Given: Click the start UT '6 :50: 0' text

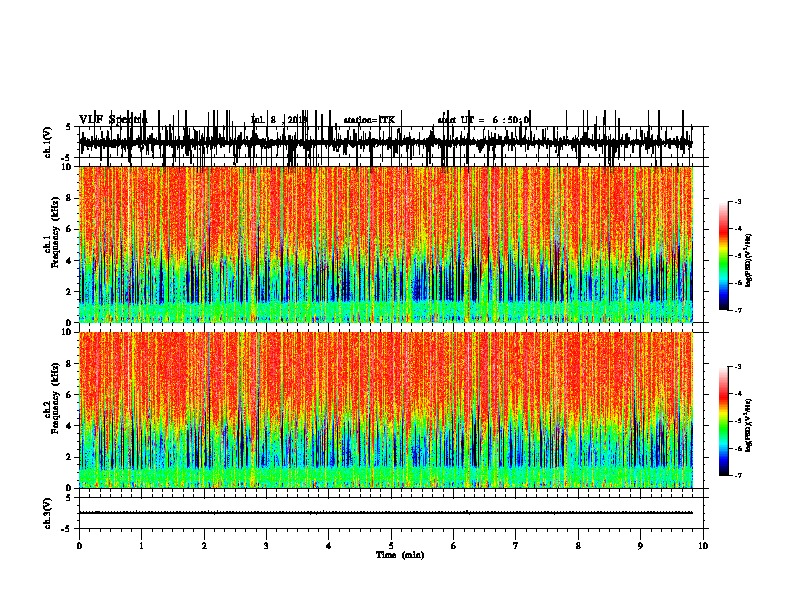Looking at the screenshot, I should point(511,120).
